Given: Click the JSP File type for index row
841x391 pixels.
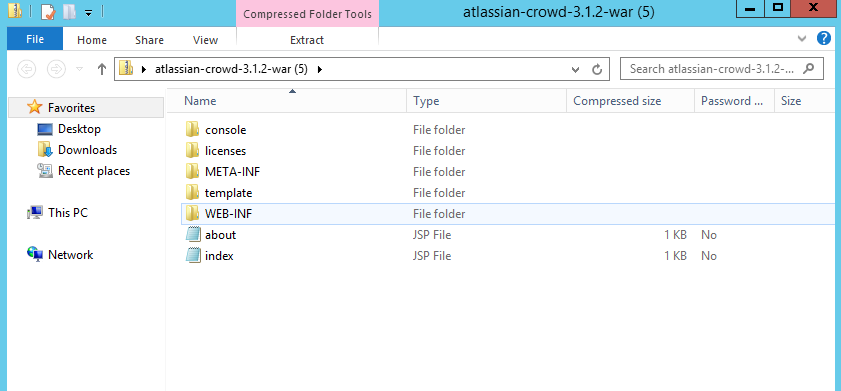Looking at the screenshot, I should pyautogui.click(x=432, y=256).
